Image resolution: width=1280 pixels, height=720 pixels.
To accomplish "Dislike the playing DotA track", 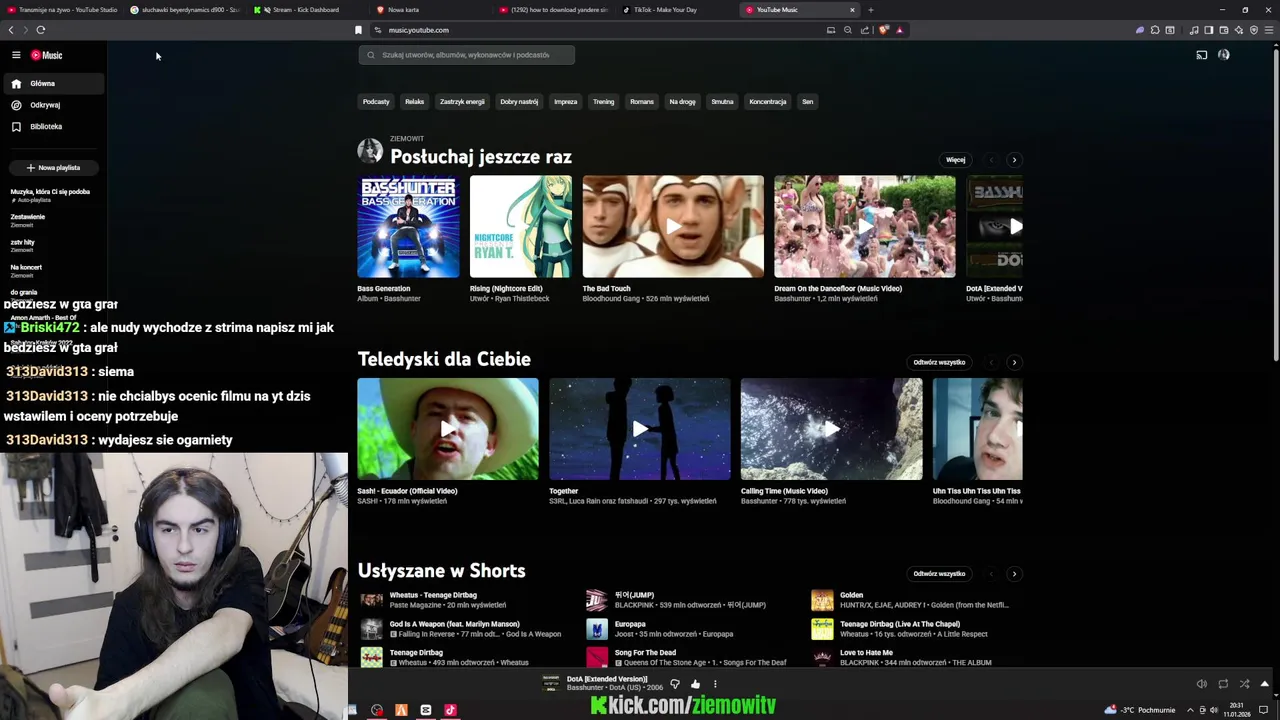I will (675, 684).
